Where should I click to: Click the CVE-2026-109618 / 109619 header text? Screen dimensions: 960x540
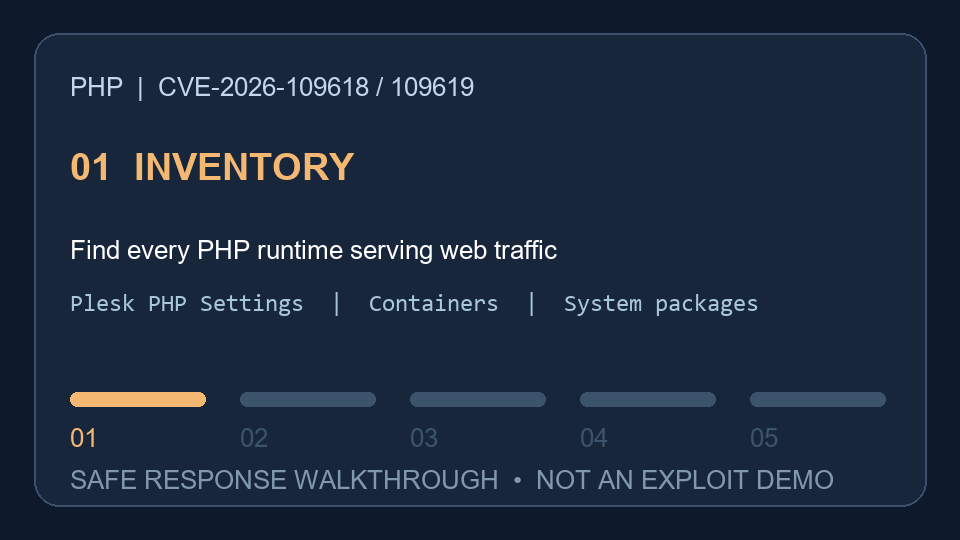[x=316, y=87]
